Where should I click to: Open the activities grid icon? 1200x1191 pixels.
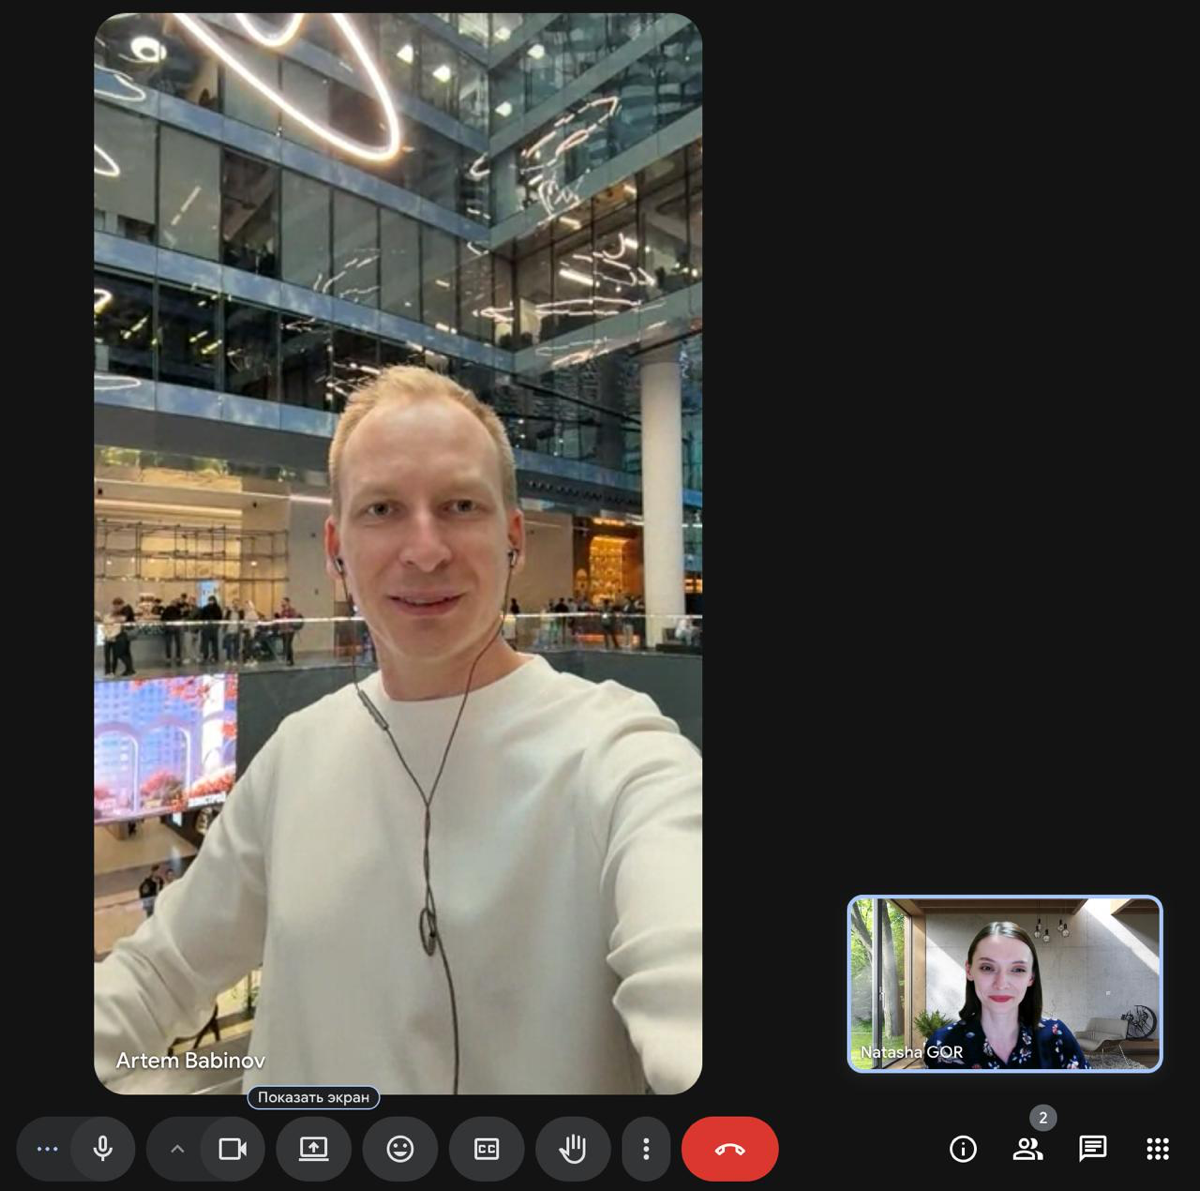click(x=1157, y=1149)
